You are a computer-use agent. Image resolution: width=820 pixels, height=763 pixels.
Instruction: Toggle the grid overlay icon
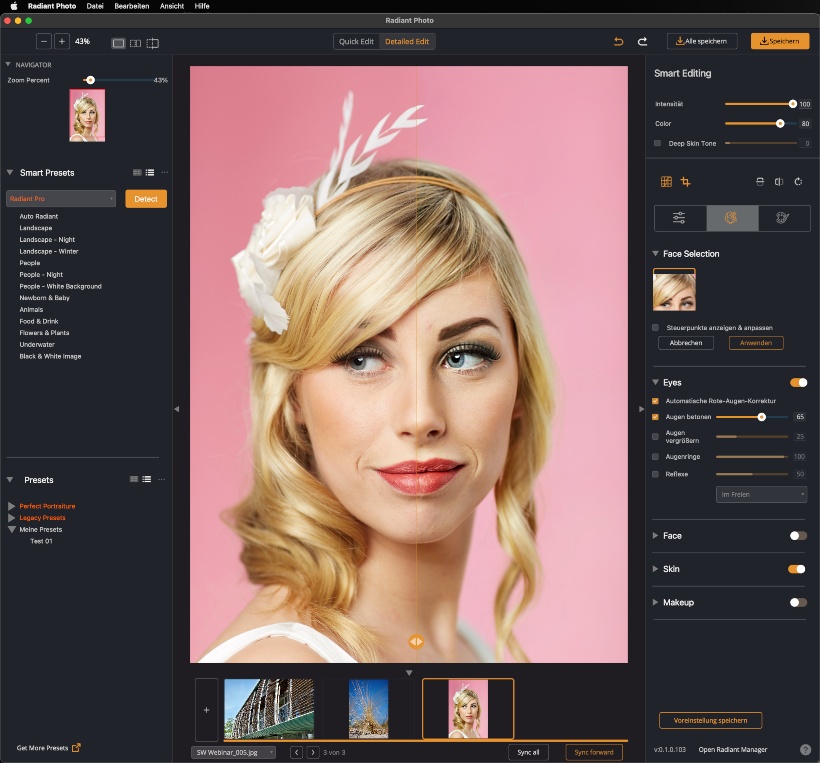pyautogui.click(x=666, y=181)
